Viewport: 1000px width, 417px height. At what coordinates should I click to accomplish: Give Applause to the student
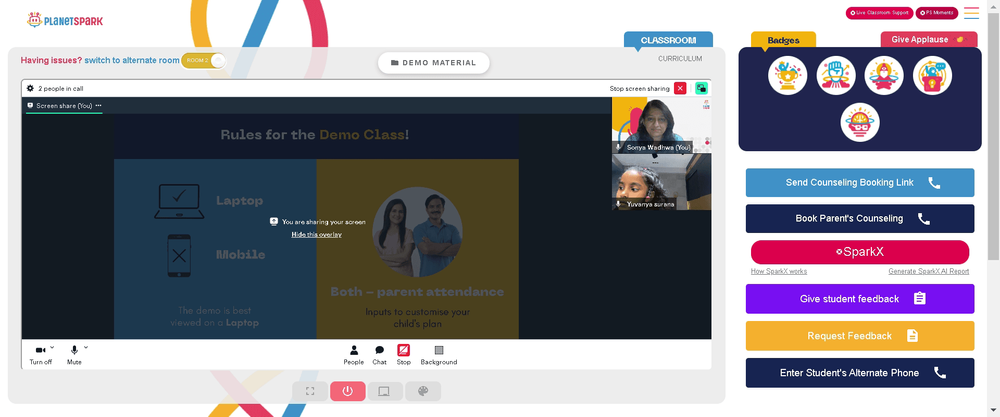[x=929, y=40]
